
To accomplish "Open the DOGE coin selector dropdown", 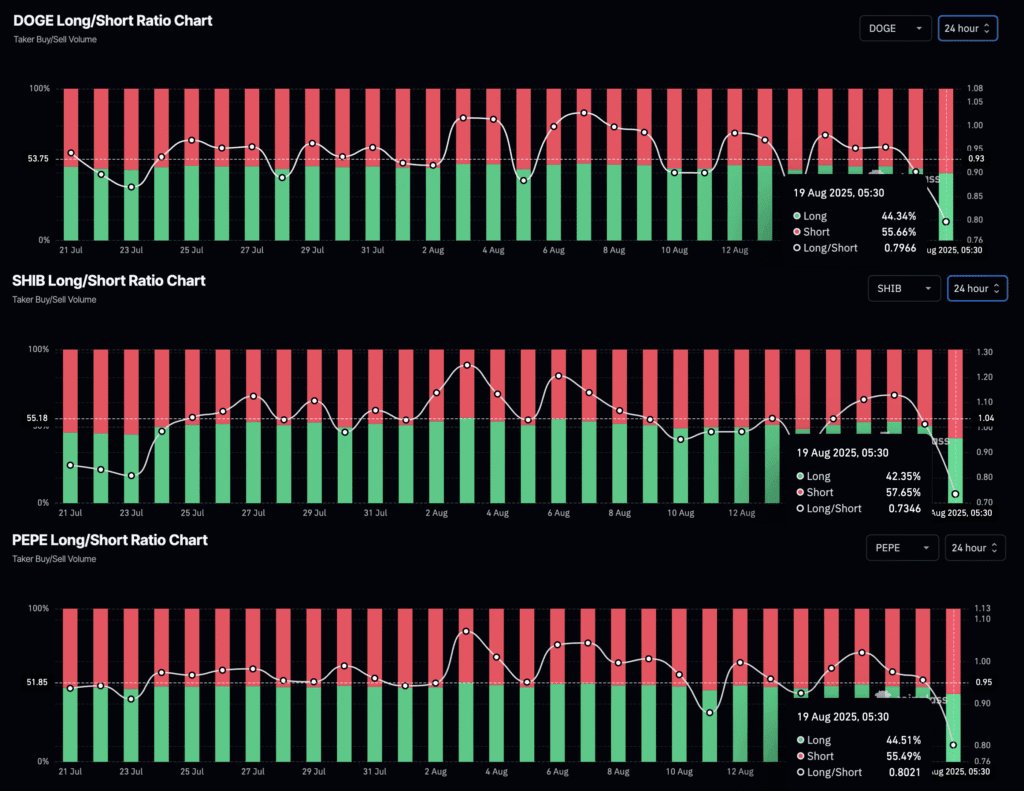I will (895, 28).
